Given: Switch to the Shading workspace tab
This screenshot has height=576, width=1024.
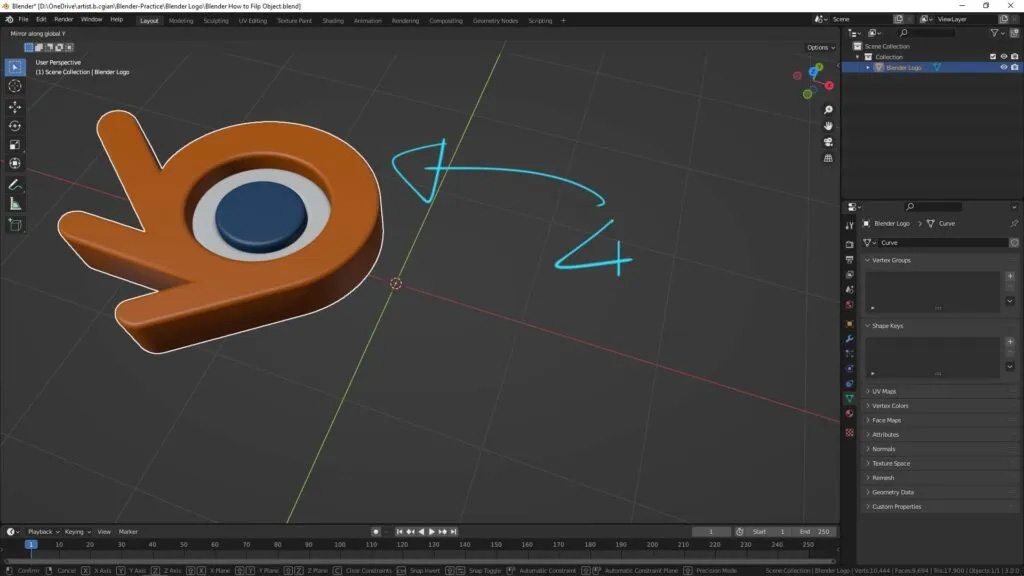Looking at the screenshot, I should pos(334,20).
